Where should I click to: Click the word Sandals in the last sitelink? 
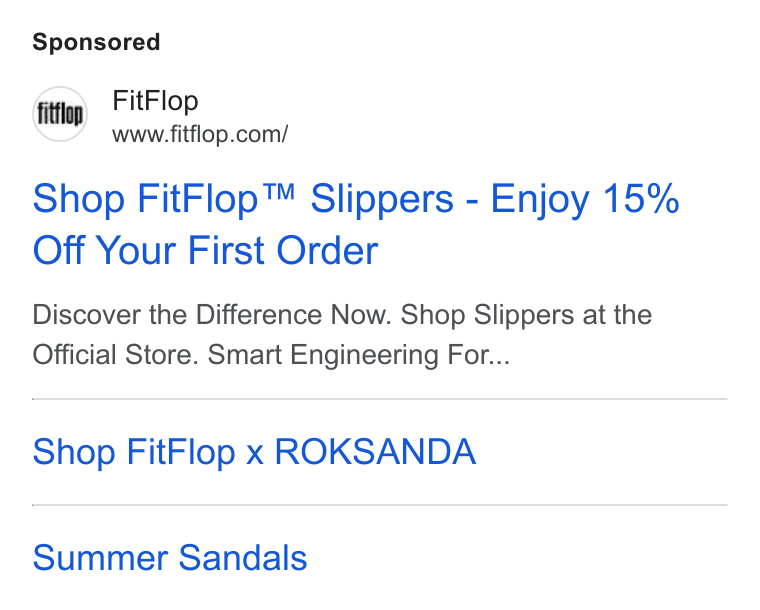[243, 558]
